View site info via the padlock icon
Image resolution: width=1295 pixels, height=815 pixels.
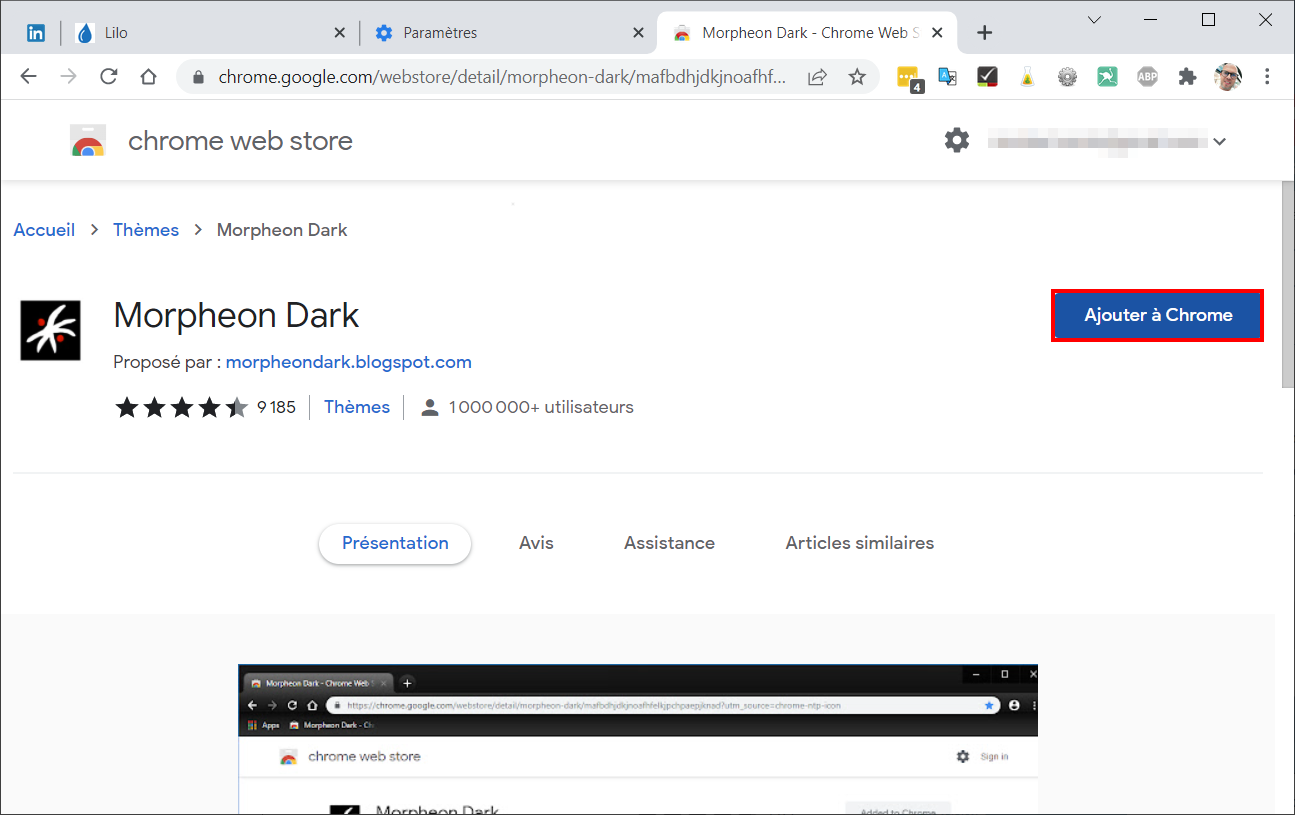click(x=198, y=77)
